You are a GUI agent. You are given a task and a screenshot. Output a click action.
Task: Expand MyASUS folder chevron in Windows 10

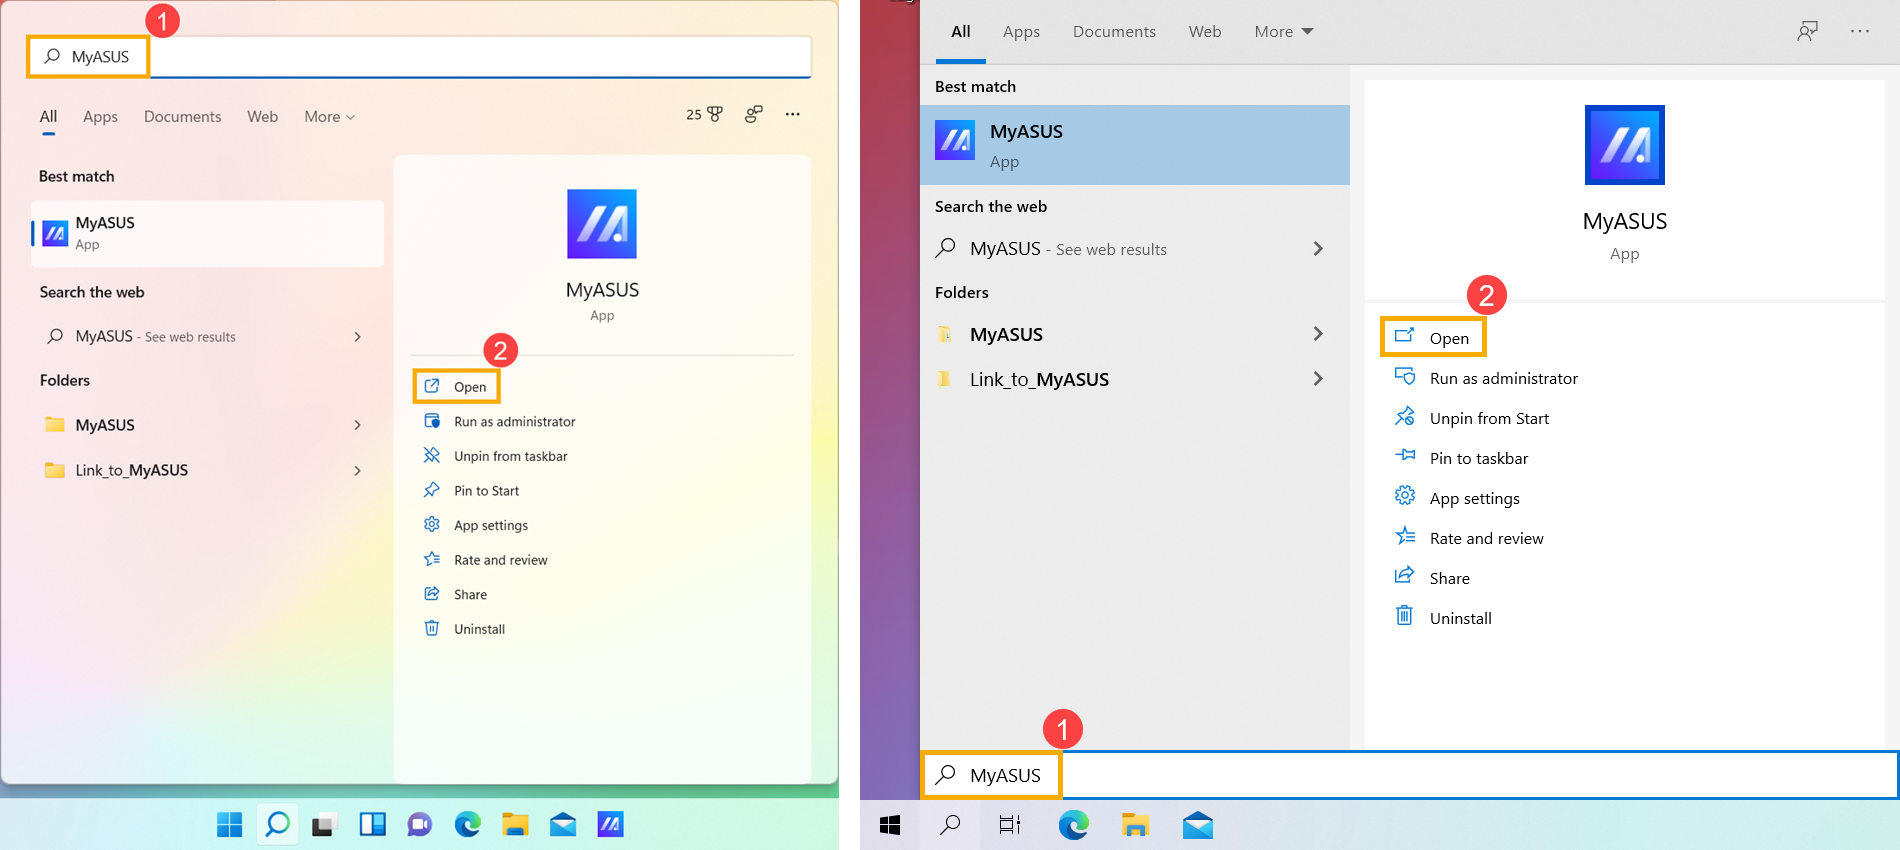1318,334
